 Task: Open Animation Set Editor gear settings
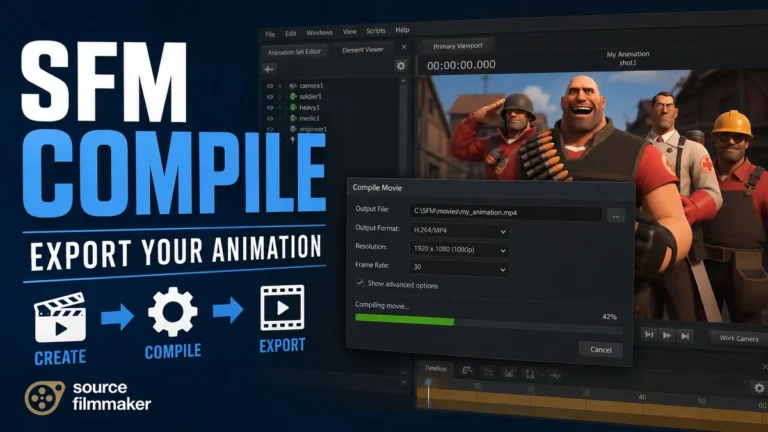(x=401, y=66)
